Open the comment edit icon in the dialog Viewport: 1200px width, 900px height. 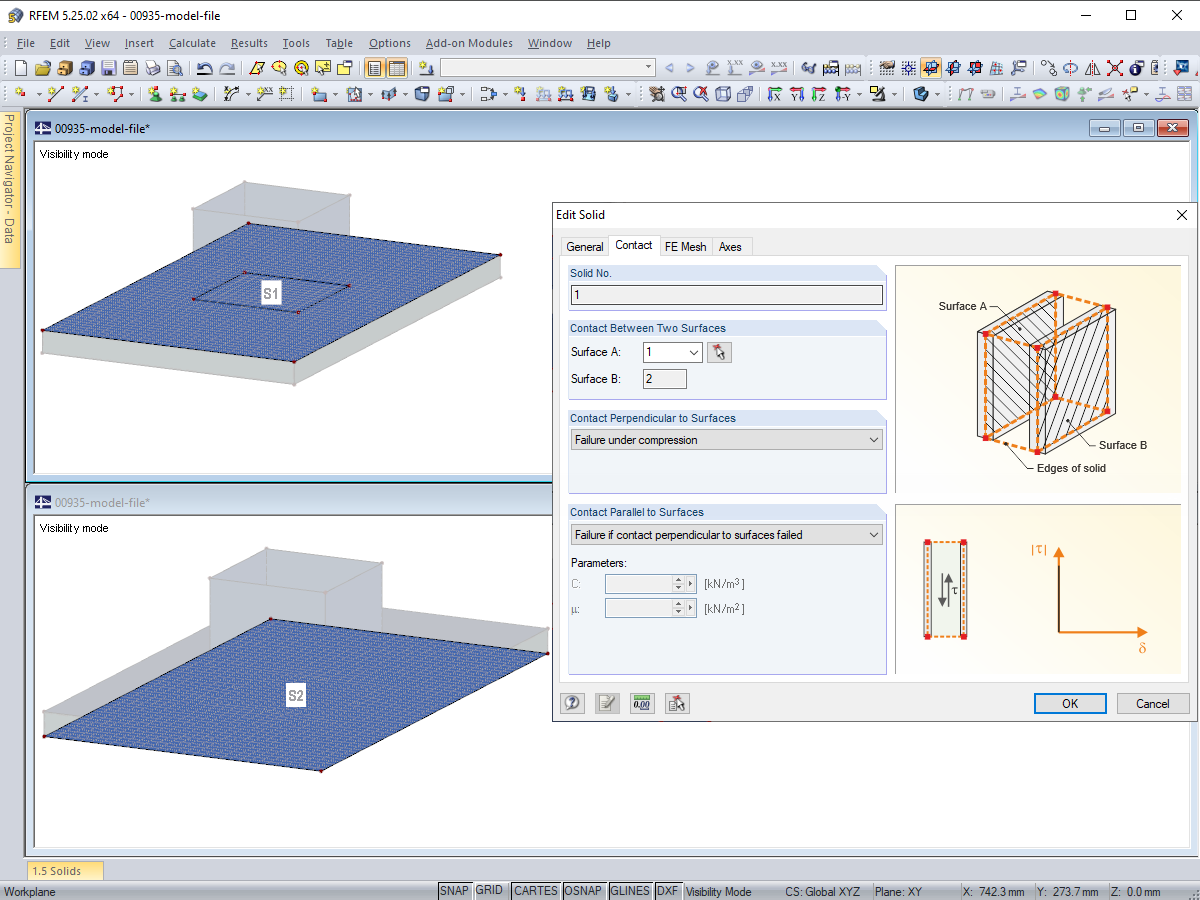point(607,703)
